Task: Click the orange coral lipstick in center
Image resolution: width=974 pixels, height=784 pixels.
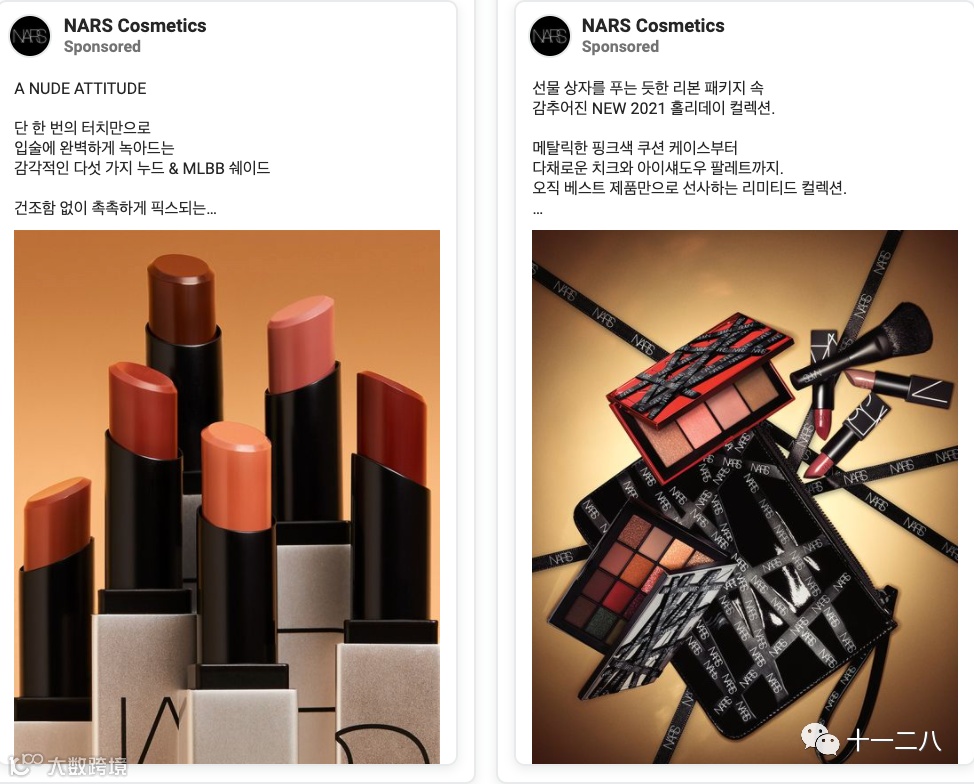Action: (x=237, y=476)
